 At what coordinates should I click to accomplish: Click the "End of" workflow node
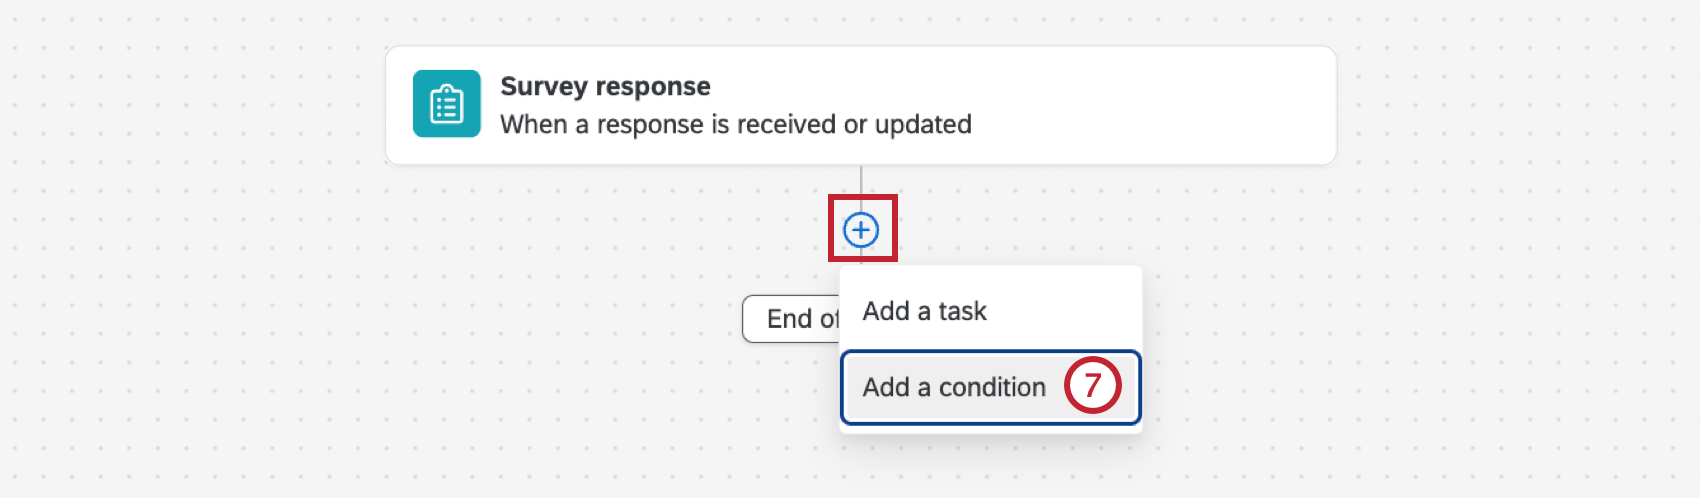792,319
